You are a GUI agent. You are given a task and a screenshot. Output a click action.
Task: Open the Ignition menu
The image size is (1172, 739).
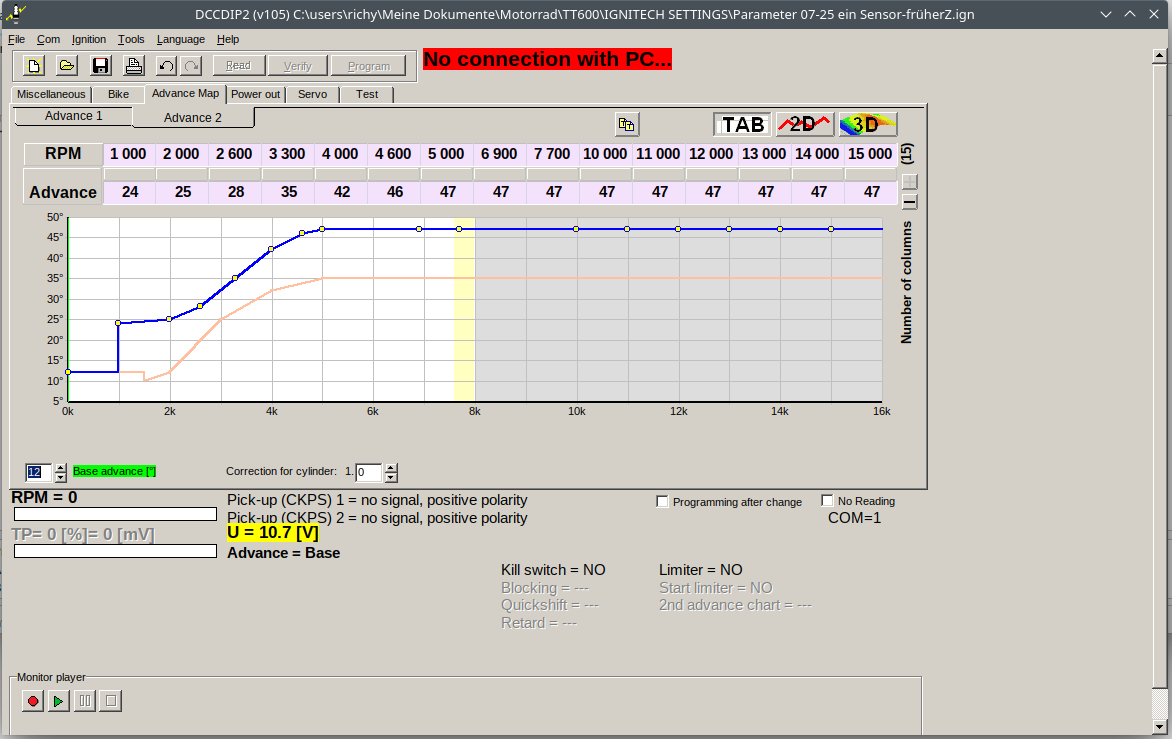coord(89,39)
